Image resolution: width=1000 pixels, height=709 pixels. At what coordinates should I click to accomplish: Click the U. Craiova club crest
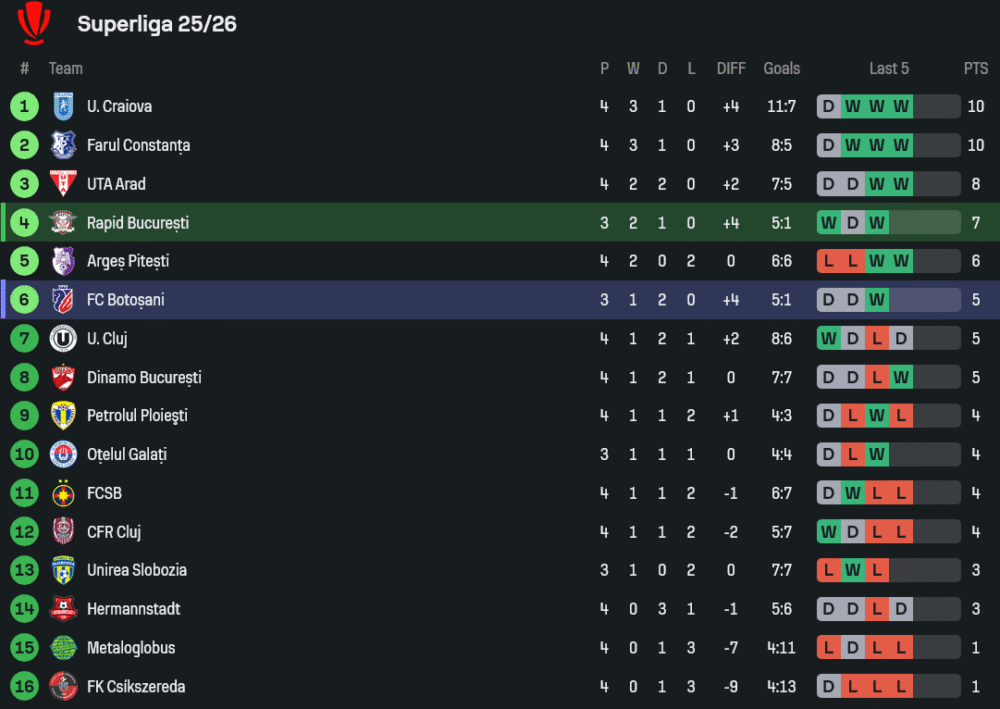[63, 106]
